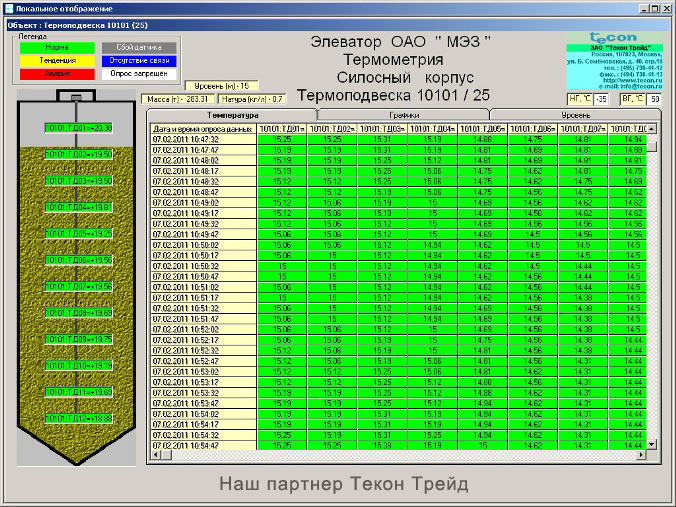Select sensor label 10101:ТД04 on the silo
676x507 pixels.
(x=78, y=207)
